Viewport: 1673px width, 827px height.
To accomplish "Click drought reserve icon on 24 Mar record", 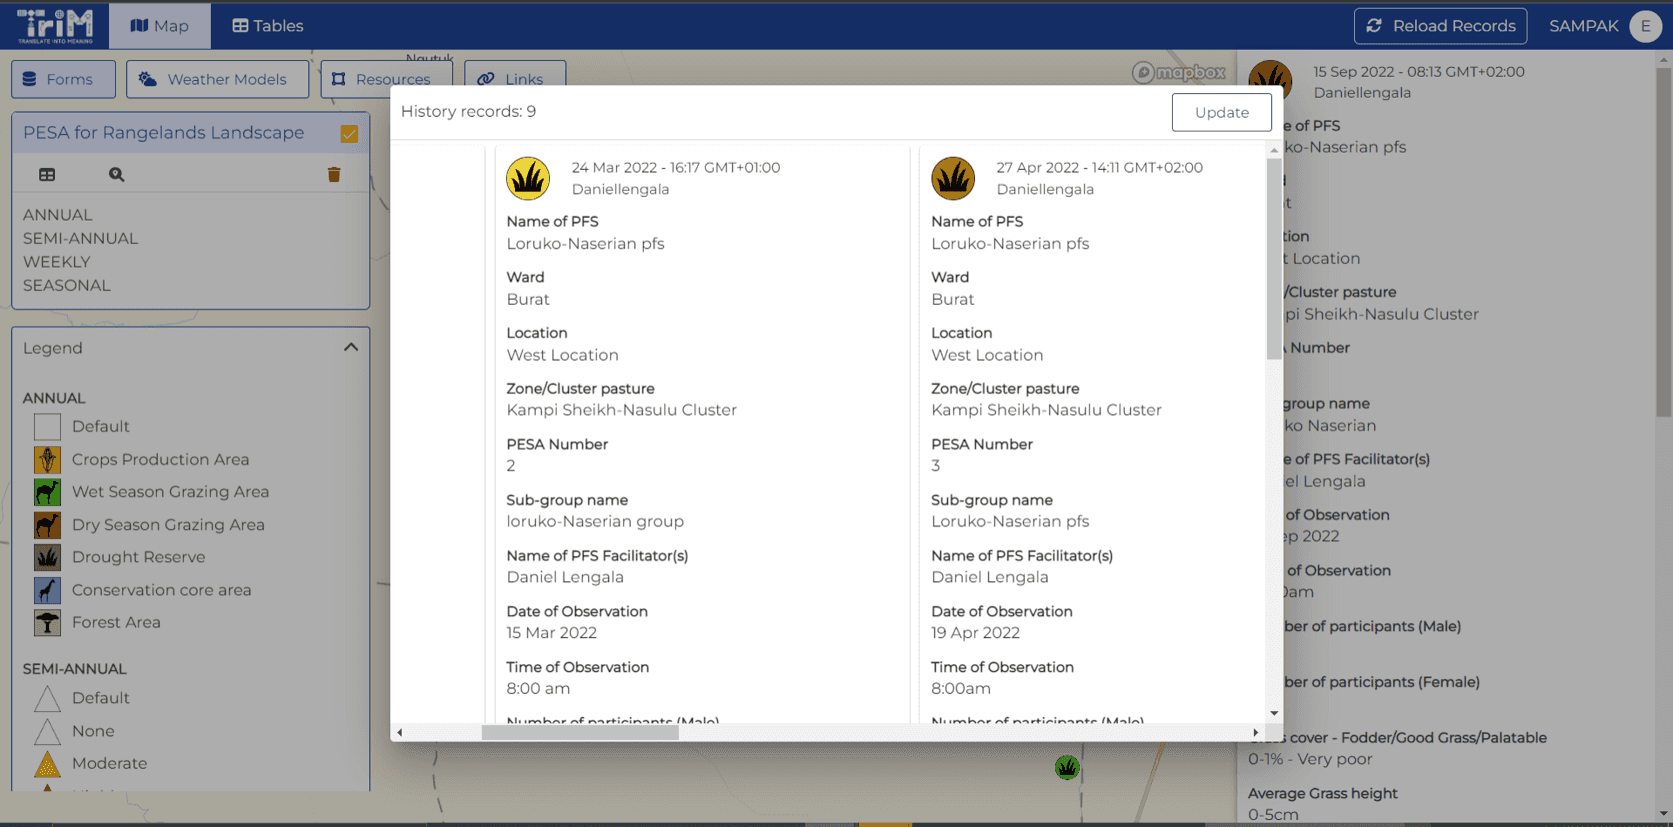I will pos(528,179).
